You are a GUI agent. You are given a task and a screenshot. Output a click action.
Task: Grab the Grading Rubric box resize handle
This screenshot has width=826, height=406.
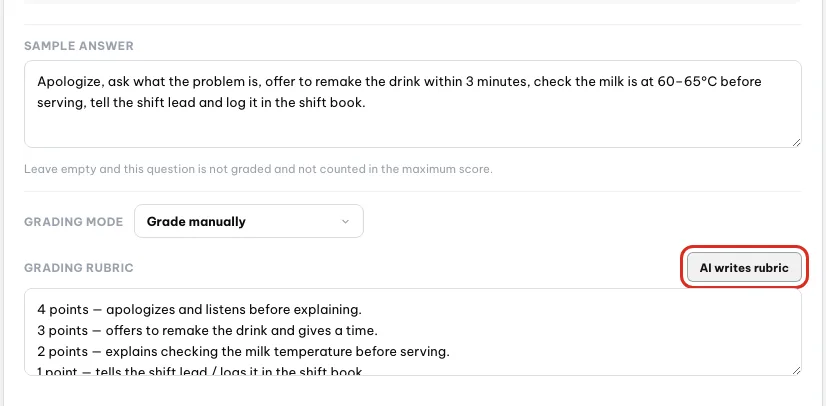point(796,370)
